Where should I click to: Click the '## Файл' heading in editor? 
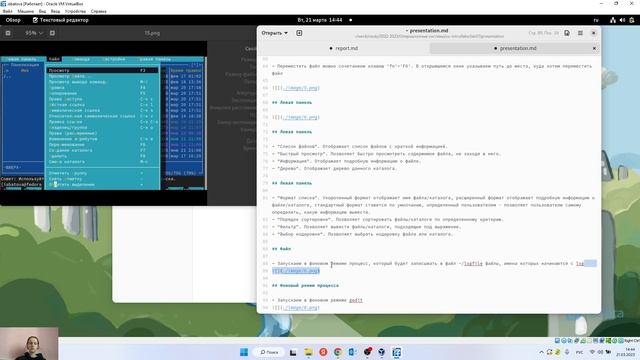tap(282, 249)
